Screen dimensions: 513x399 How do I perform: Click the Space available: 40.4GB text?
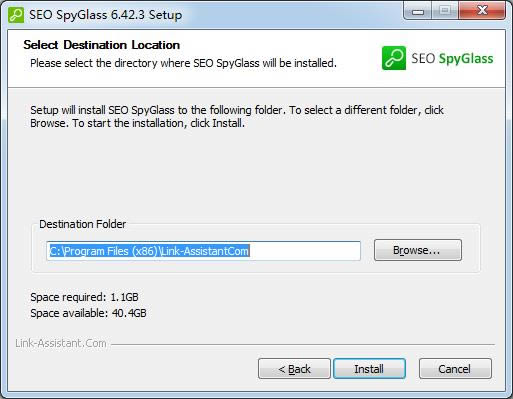click(88, 313)
